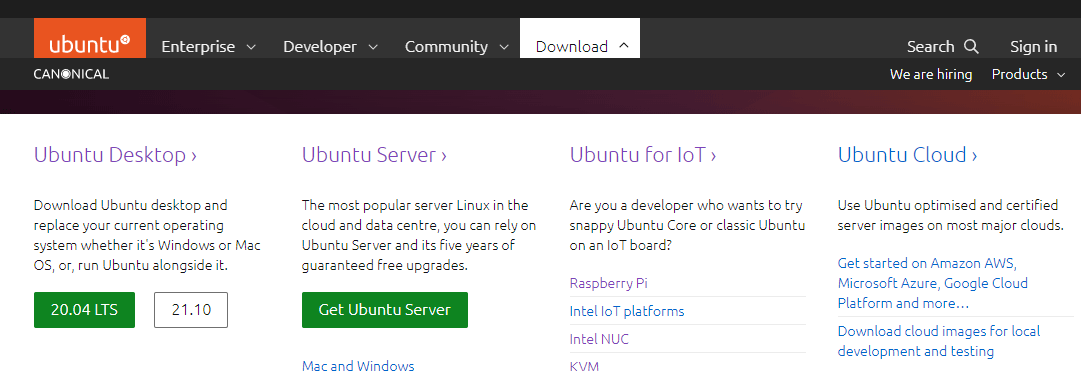Open the Ubuntu Desktop heading link
This screenshot has width=1081, height=371.
pos(115,155)
